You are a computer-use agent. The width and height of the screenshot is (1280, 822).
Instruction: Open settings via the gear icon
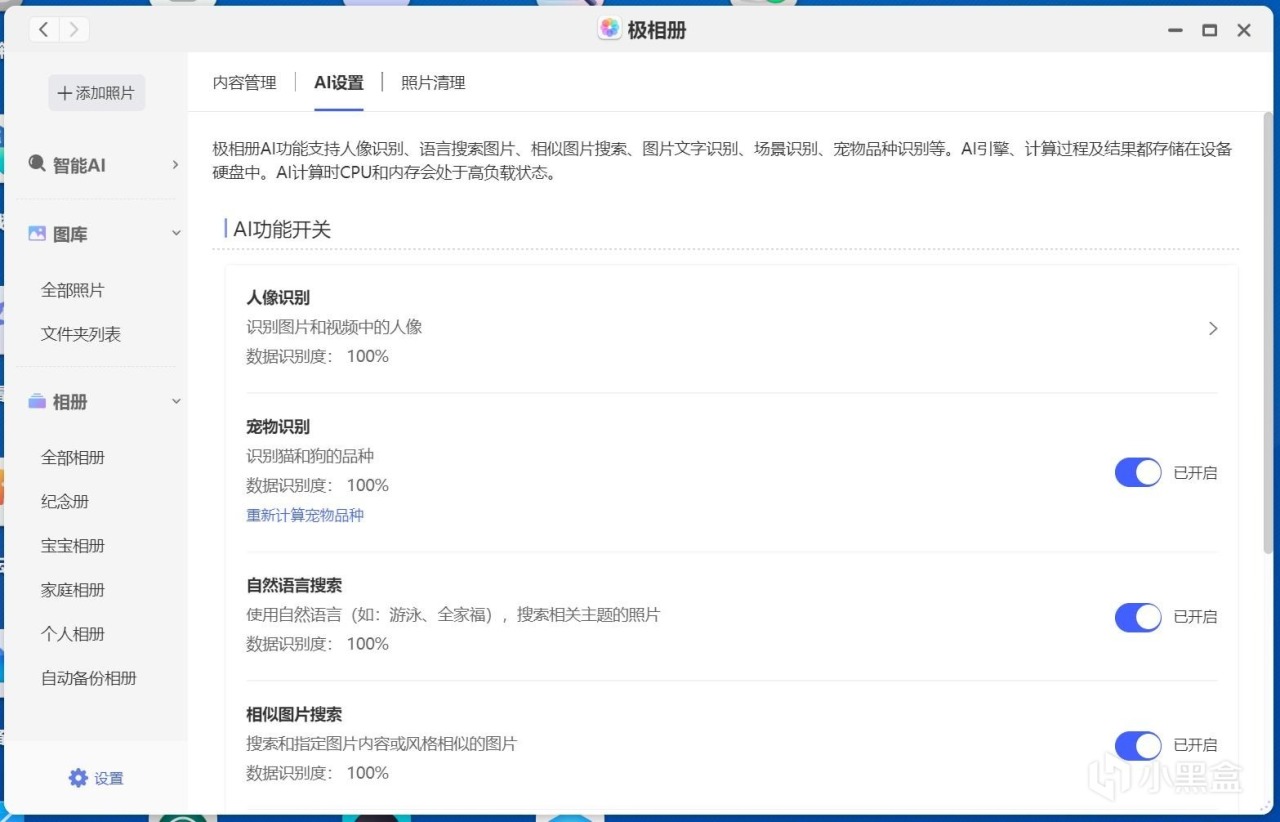tap(78, 778)
